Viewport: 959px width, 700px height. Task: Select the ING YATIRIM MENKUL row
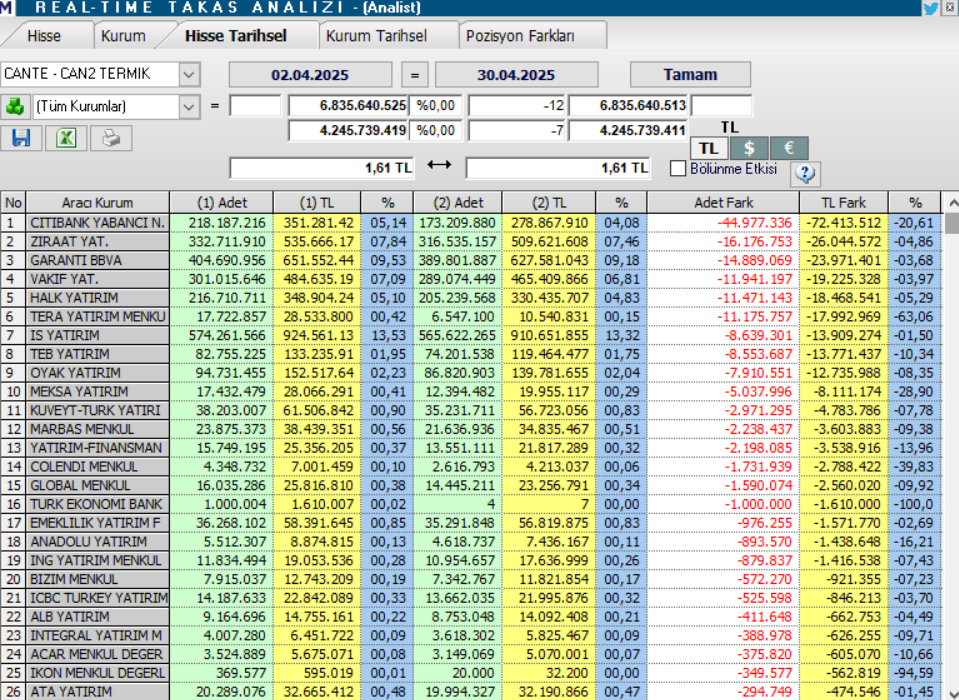click(x=471, y=561)
